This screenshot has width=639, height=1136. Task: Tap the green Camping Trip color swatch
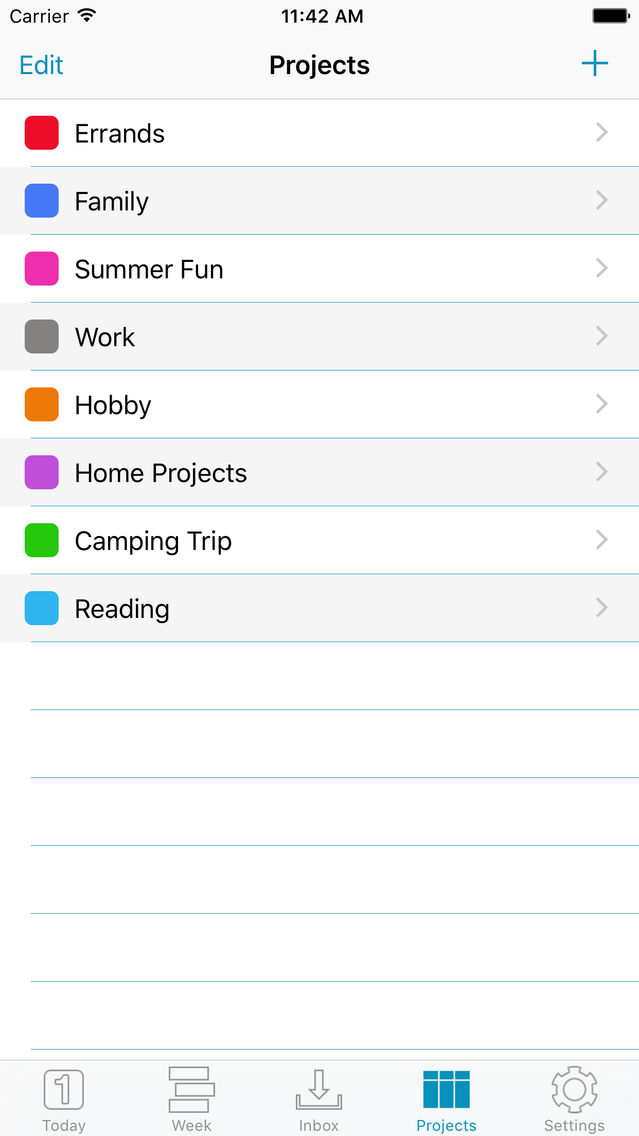click(41, 540)
